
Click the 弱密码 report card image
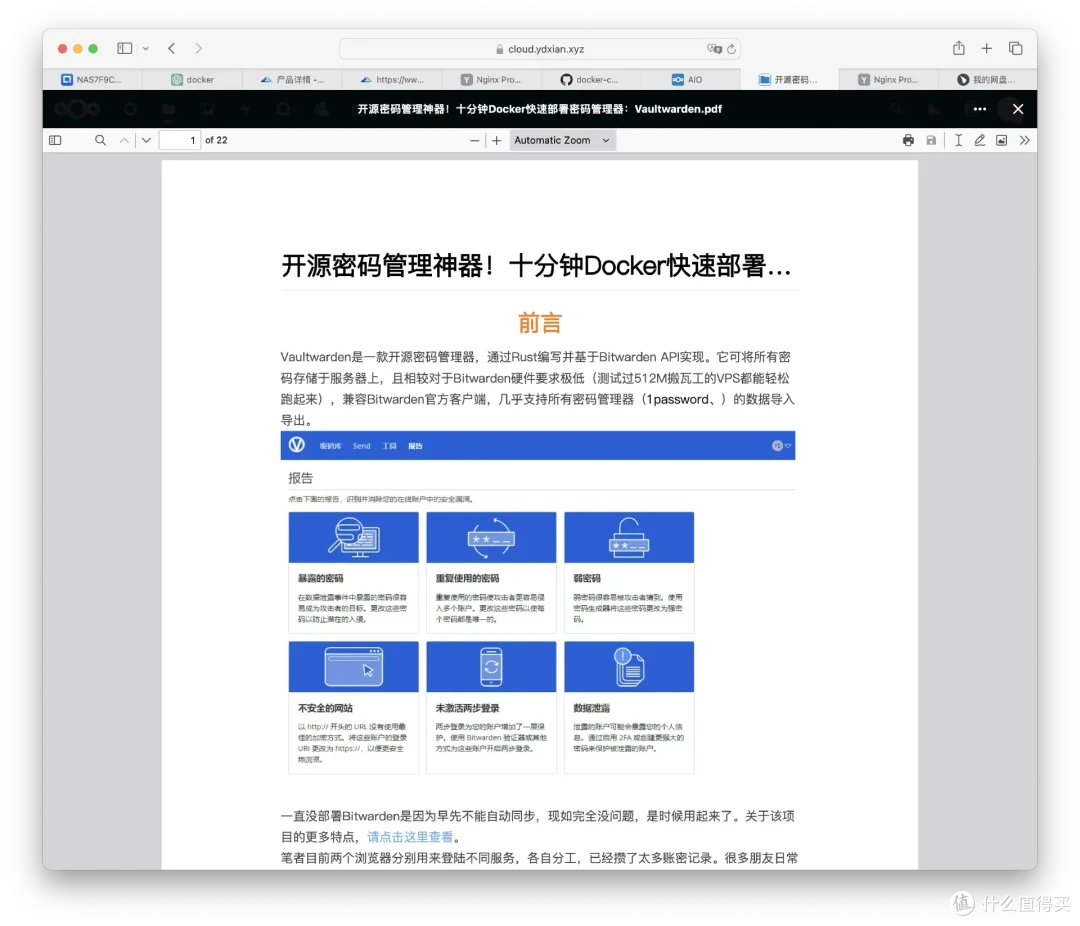(629, 537)
